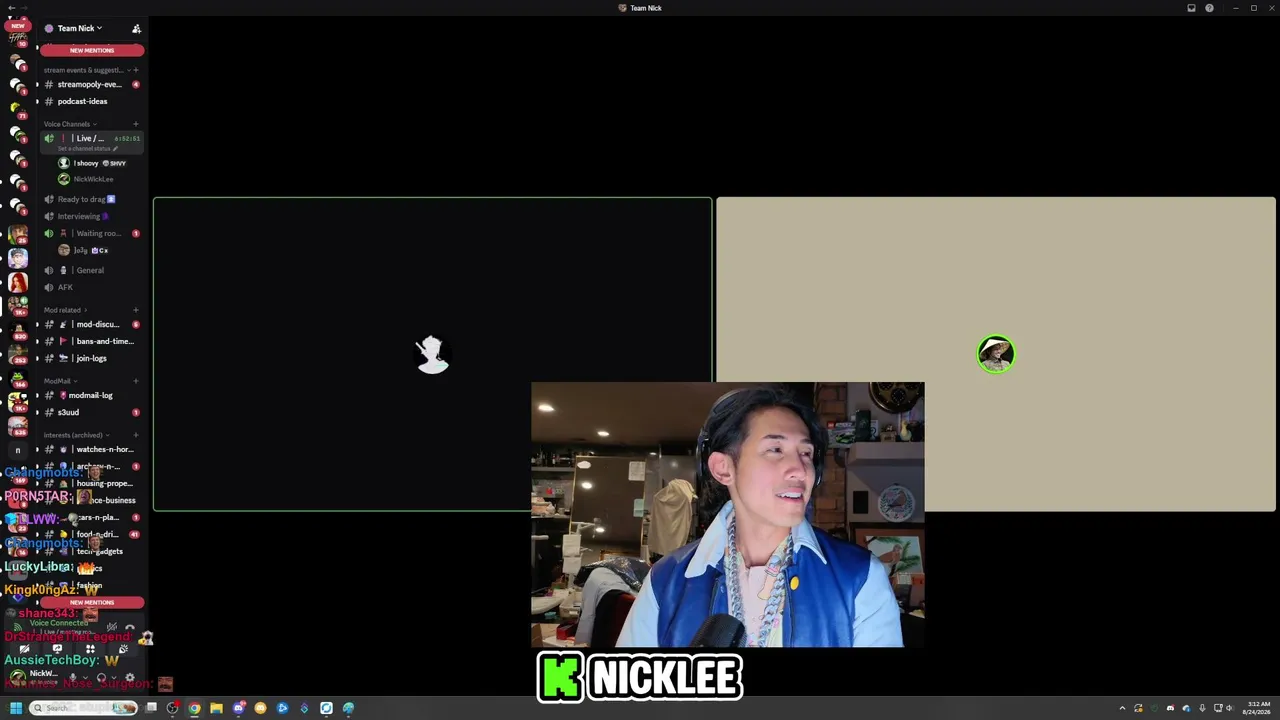Expand the Mod related category

click(64, 310)
